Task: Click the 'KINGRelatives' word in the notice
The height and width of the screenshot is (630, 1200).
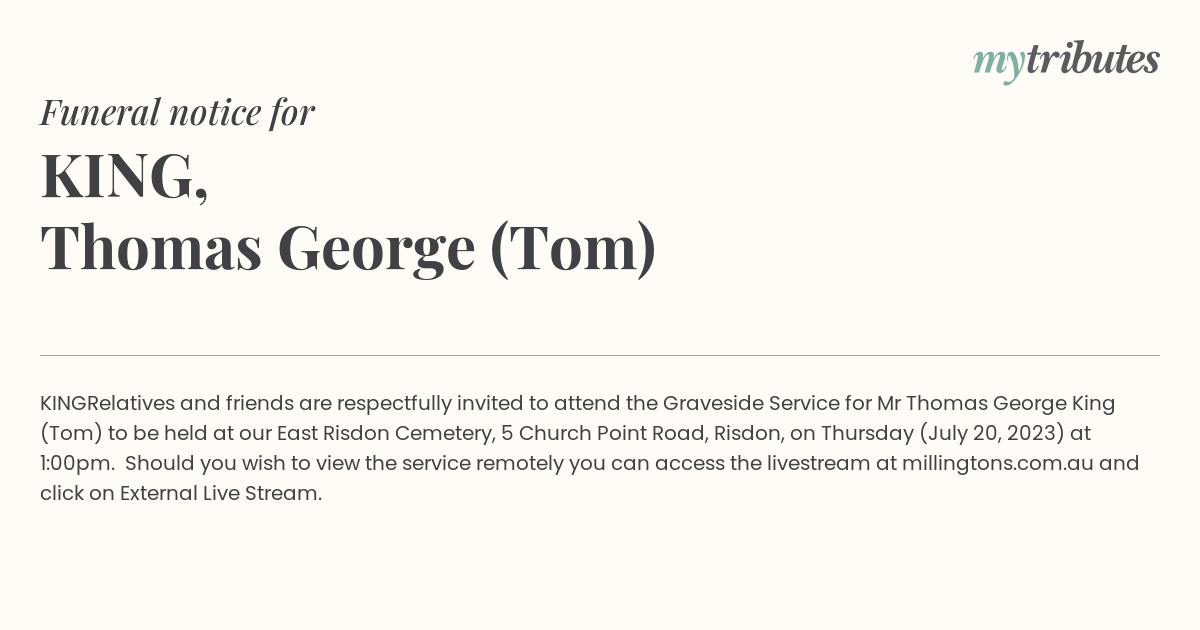Action: (x=108, y=404)
